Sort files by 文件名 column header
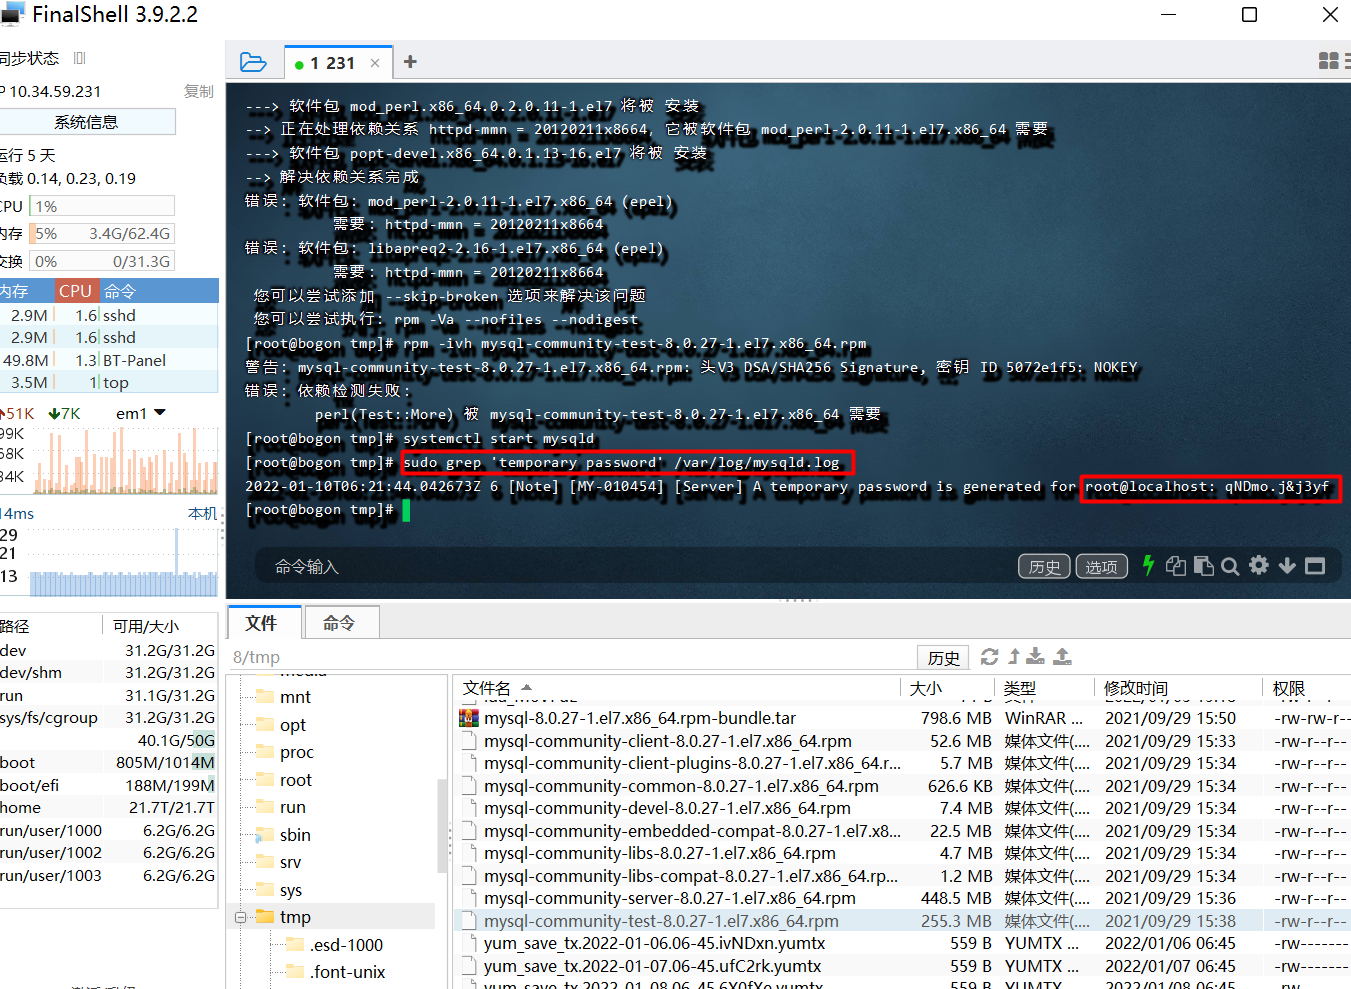The image size is (1351, 989). click(x=678, y=688)
